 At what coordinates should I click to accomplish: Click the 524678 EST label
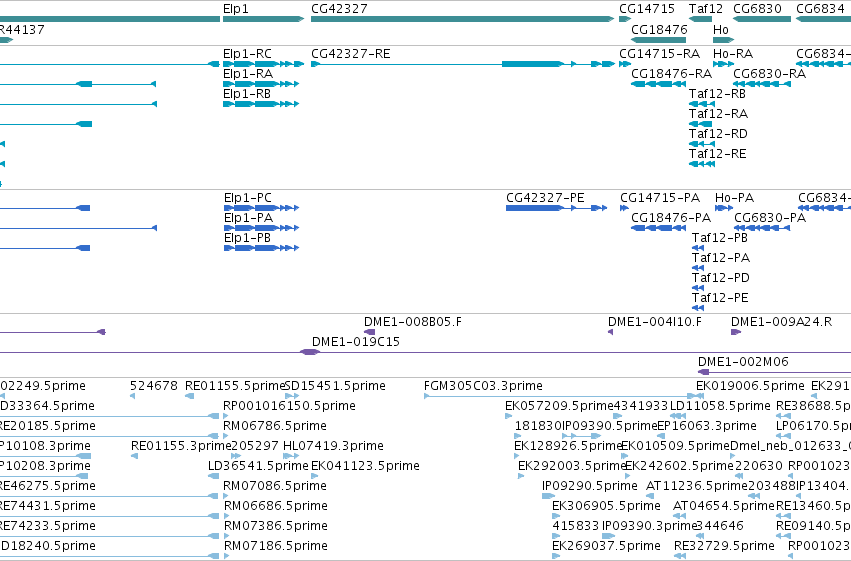[154, 386]
